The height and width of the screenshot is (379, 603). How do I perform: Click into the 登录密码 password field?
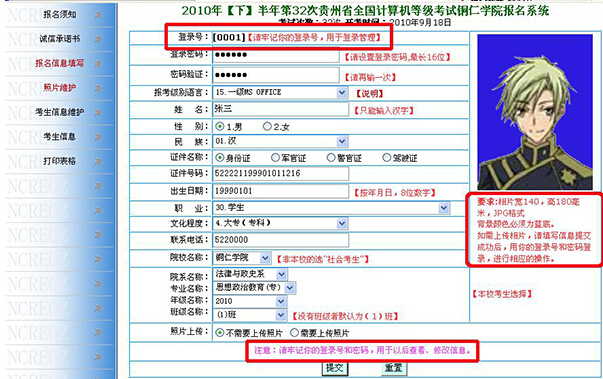[276, 55]
